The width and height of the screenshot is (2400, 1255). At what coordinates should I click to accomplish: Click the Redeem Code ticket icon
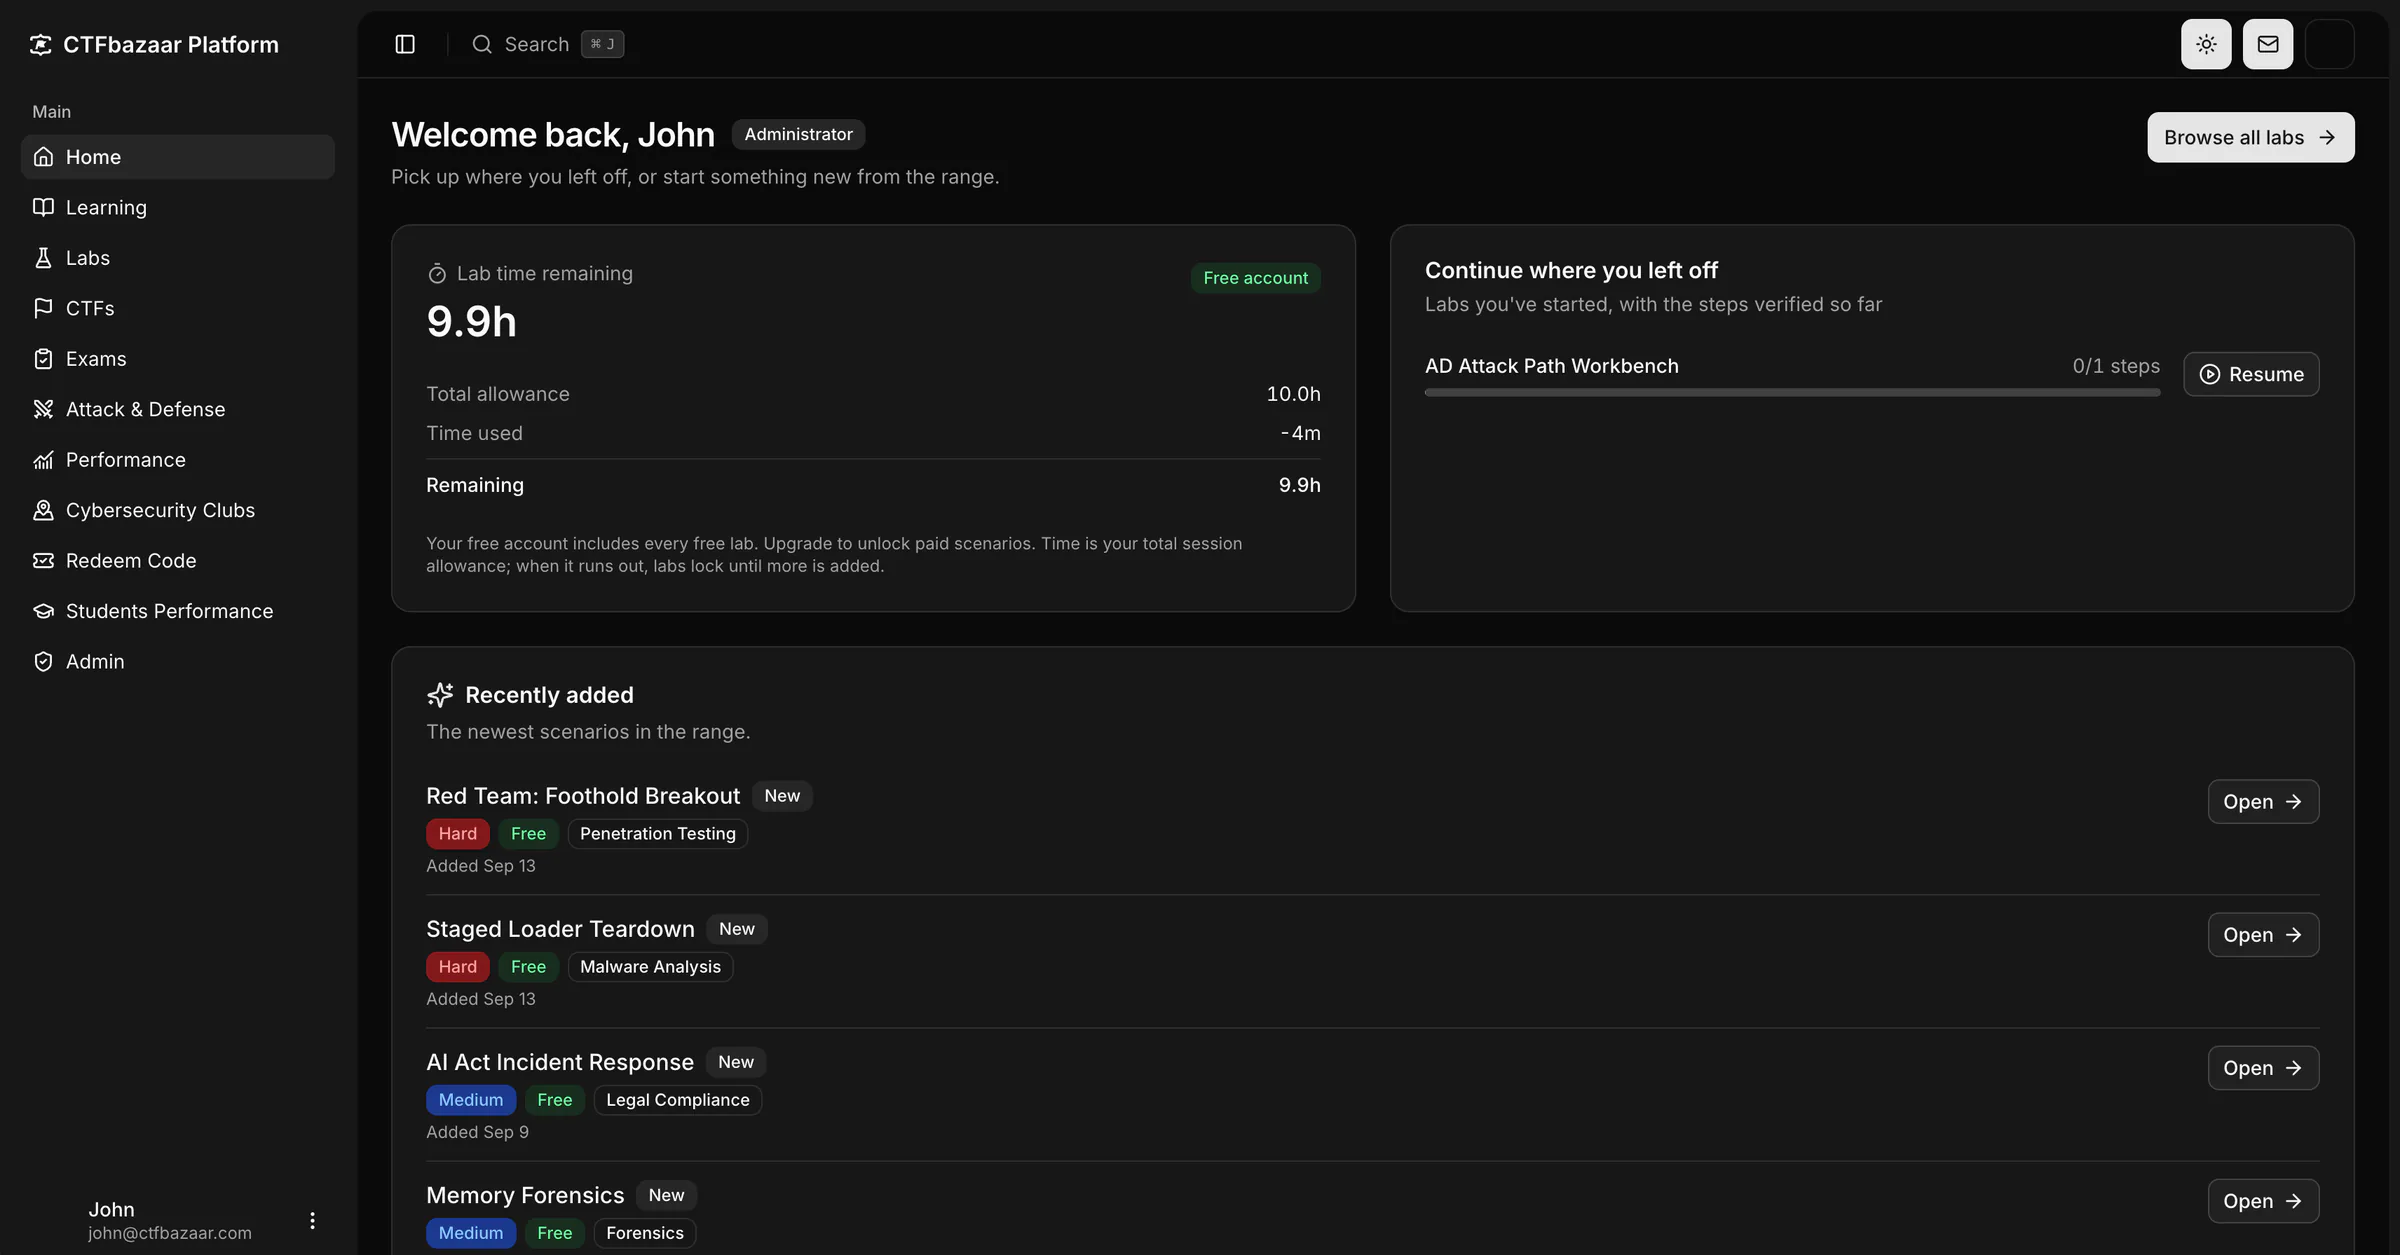(43, 561)
